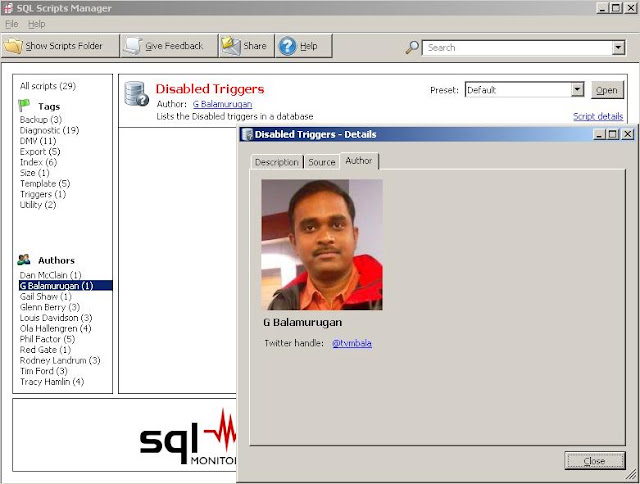The height and width of the screenshot is (484, 640).
Task: Minimize the SQL Scripts Manager main window
Action: click(x=602, y=8)
